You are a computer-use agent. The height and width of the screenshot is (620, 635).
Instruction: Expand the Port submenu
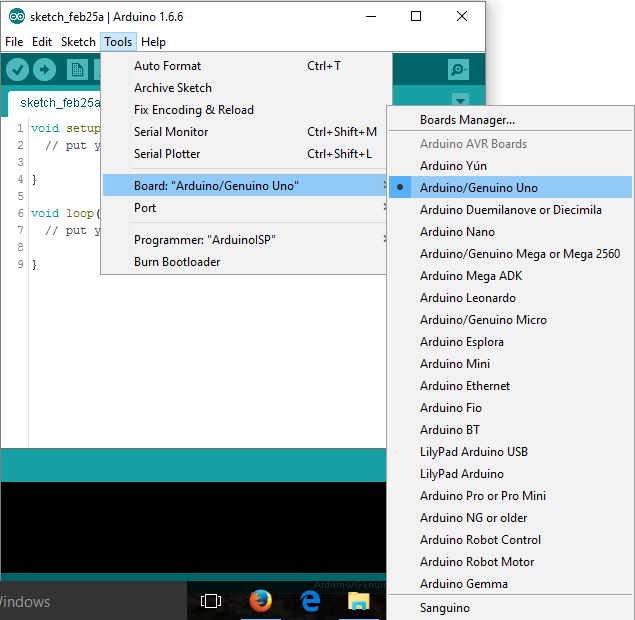pos(244,208)
